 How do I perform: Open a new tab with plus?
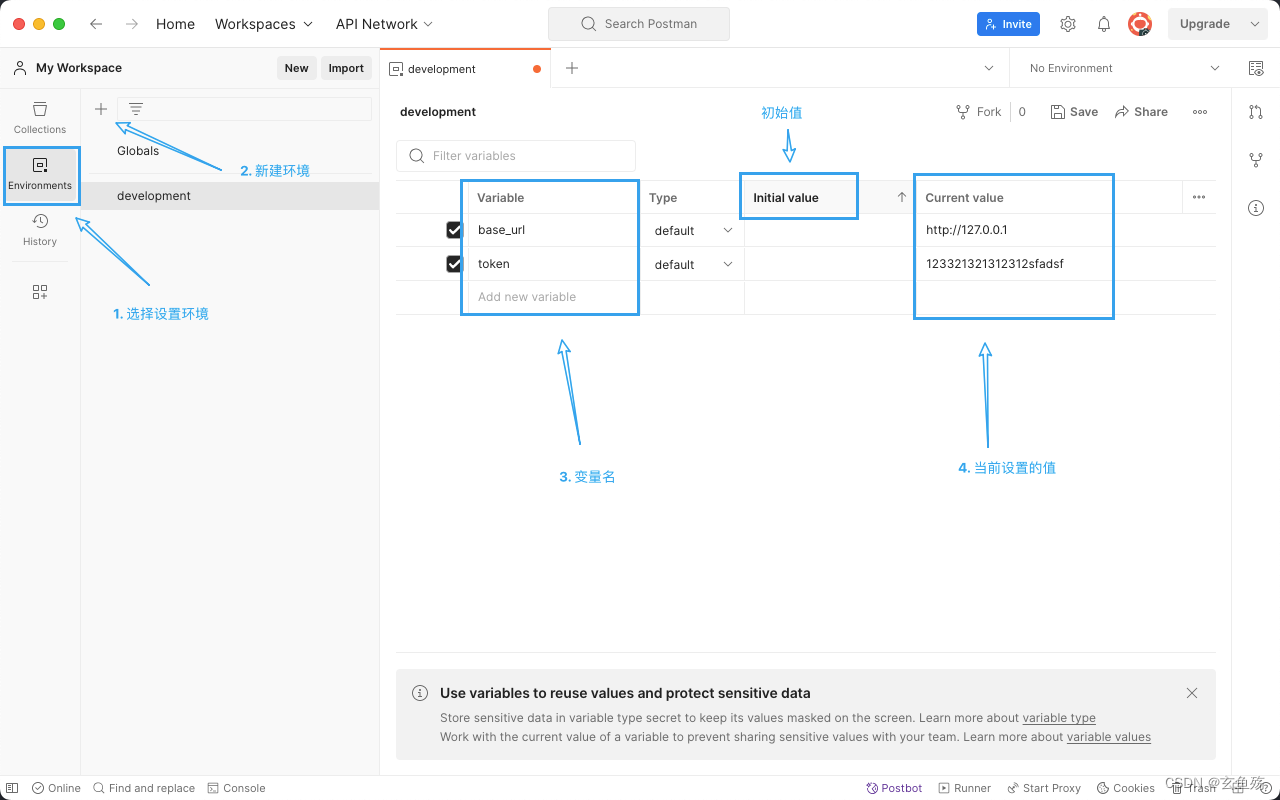coord(572,68)
